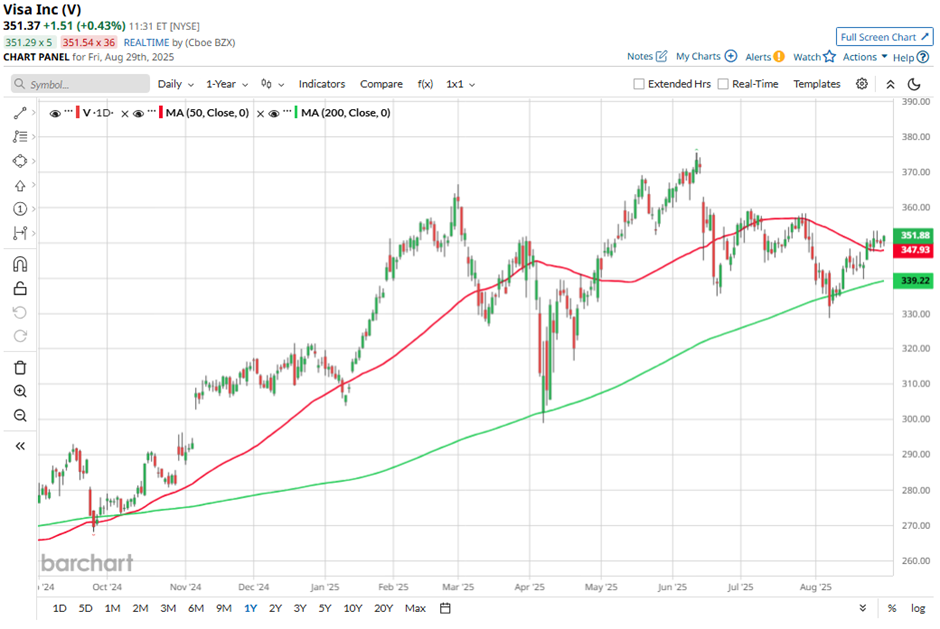Screen dimensions: 940x629
Task: Select the Max time range
Action: (x=415, y=608)
